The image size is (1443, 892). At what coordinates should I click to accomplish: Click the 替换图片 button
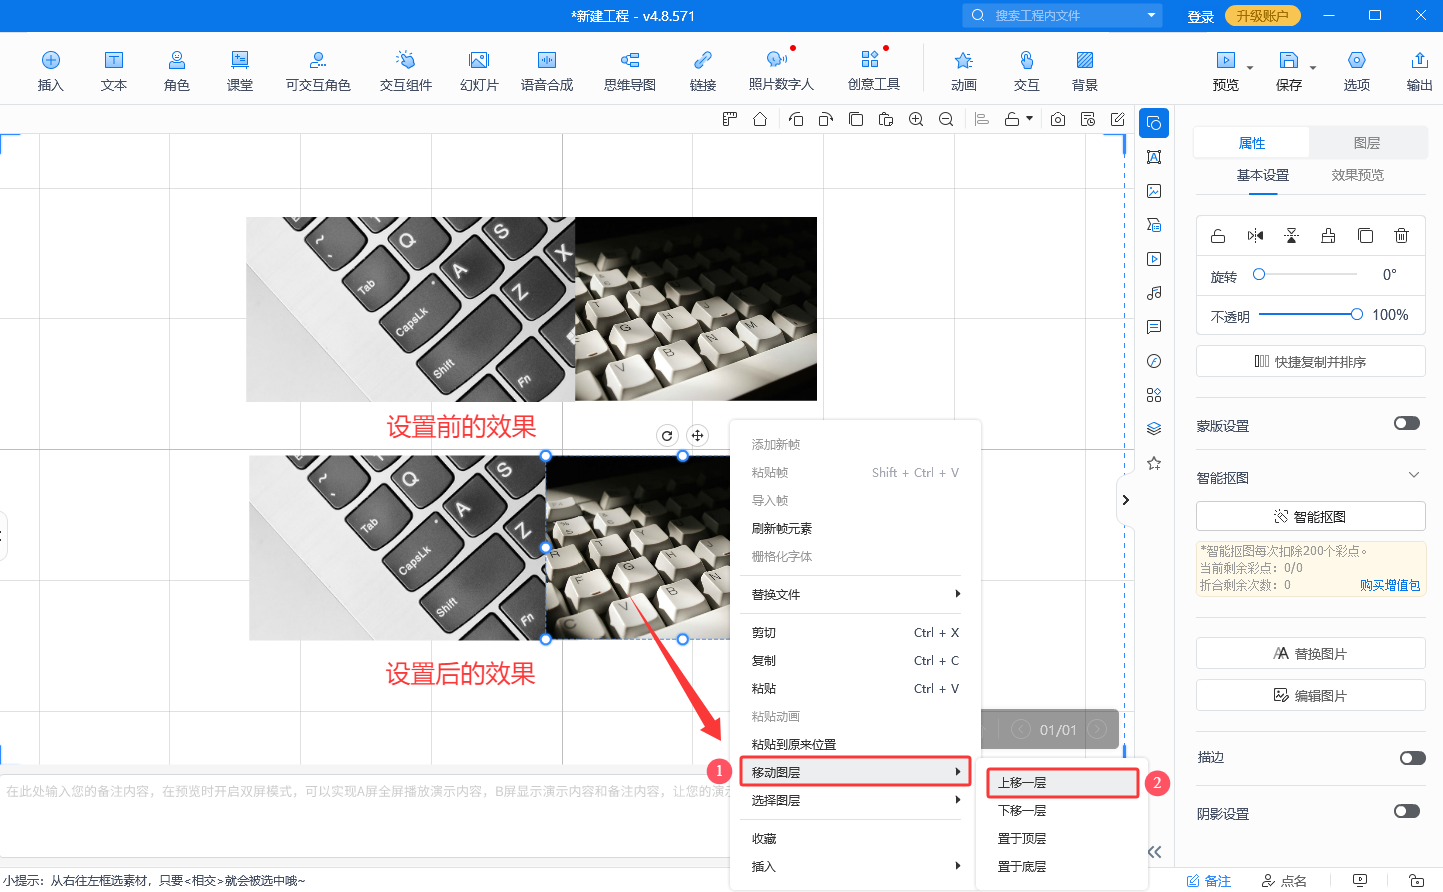(x=1310, y=653)
